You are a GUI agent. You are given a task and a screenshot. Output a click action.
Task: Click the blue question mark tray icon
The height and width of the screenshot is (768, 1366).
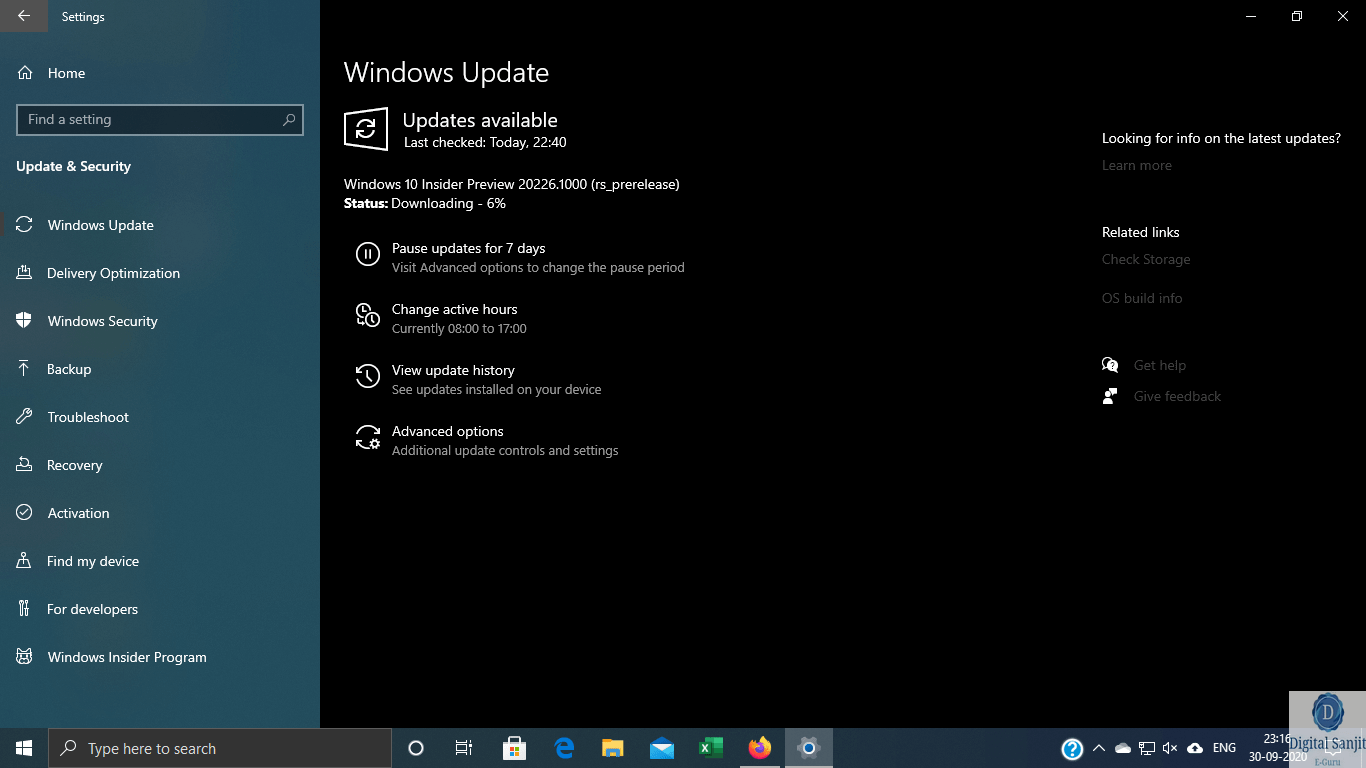click(1072, 748)
